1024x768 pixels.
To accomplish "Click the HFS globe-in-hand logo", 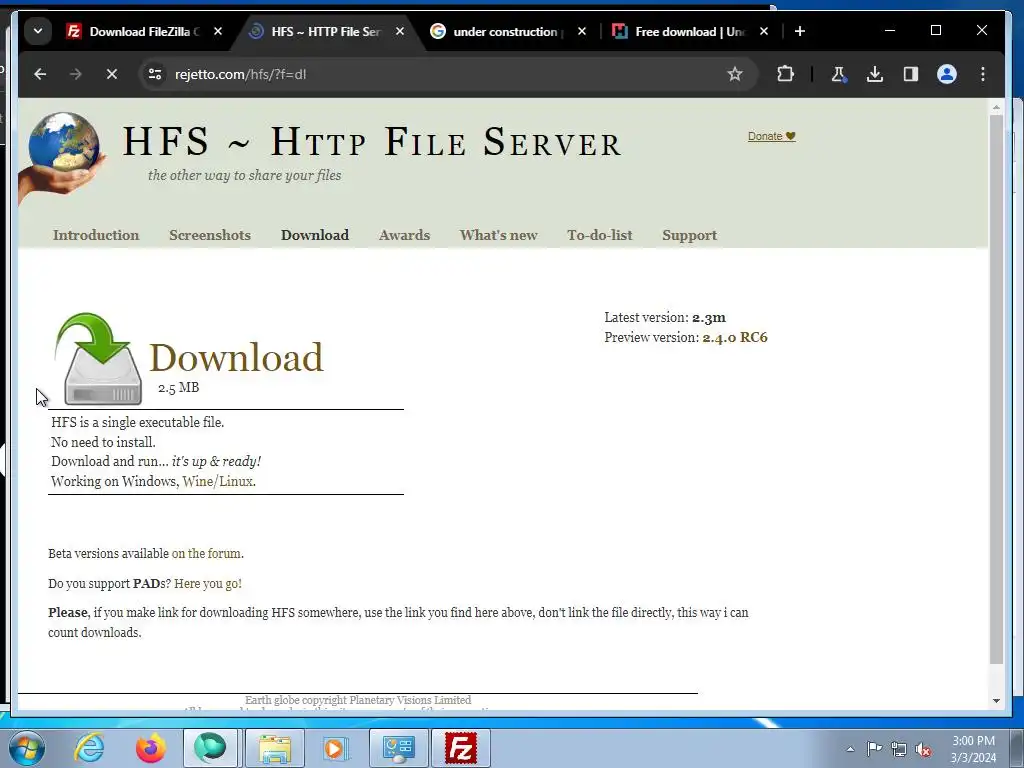I will coord(61,157).
